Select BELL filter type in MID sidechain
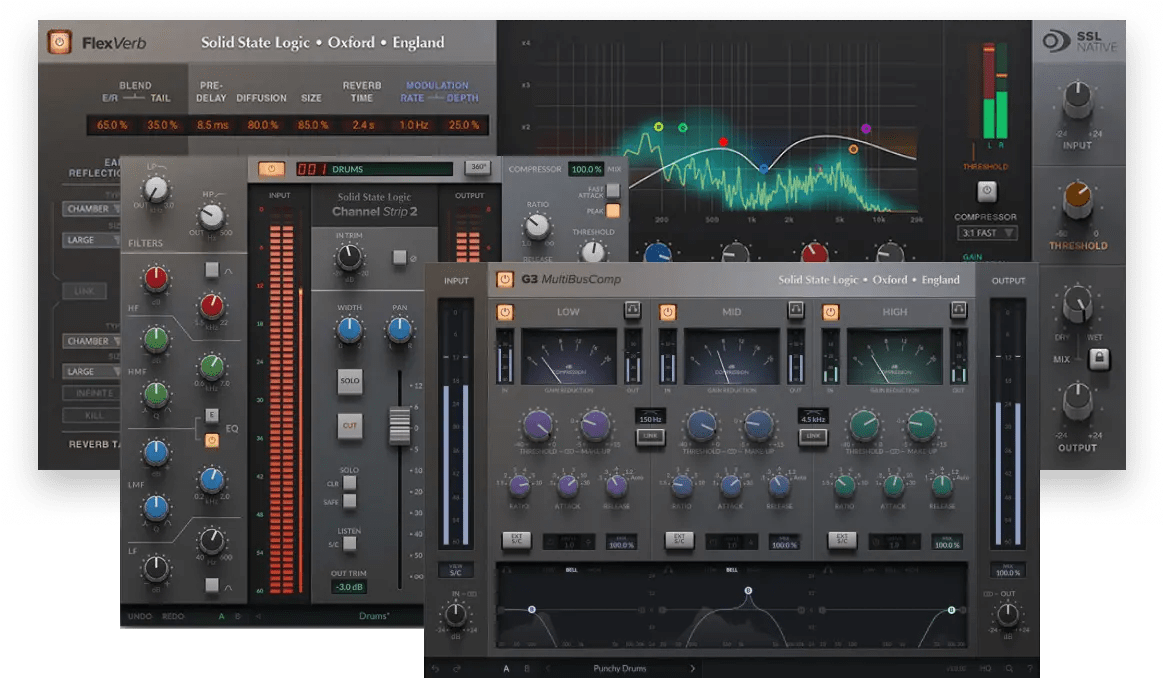This screenshot has width=1163, height=678. 732,570
